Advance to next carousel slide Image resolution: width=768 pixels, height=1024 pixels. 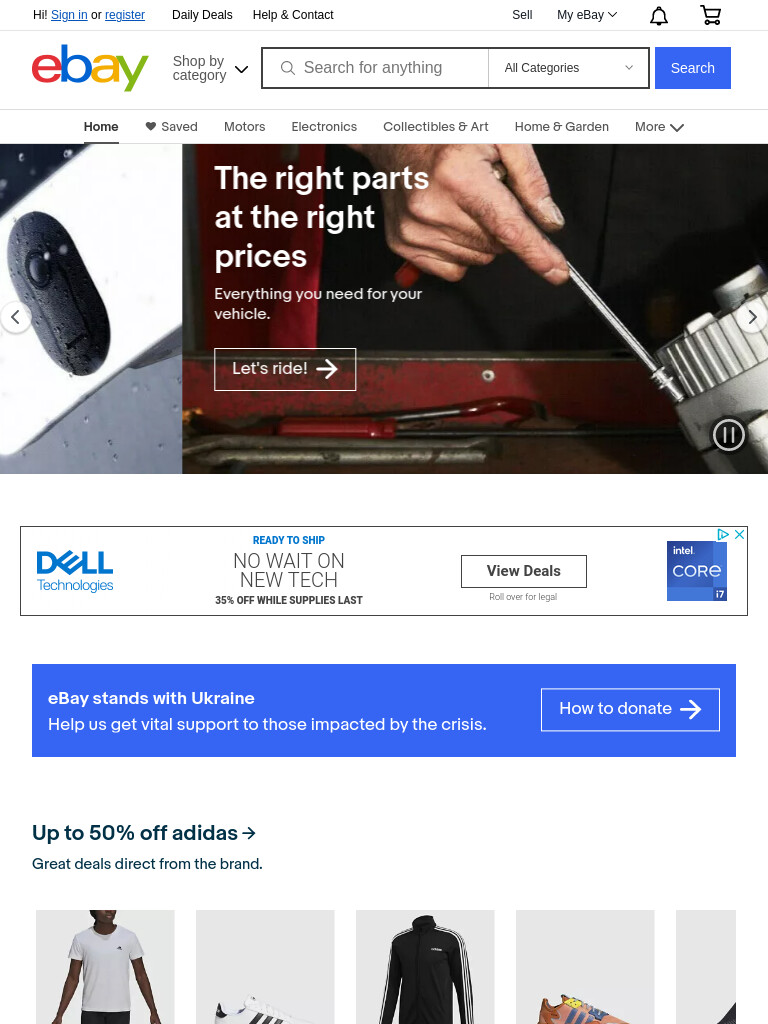click(752, 317)
